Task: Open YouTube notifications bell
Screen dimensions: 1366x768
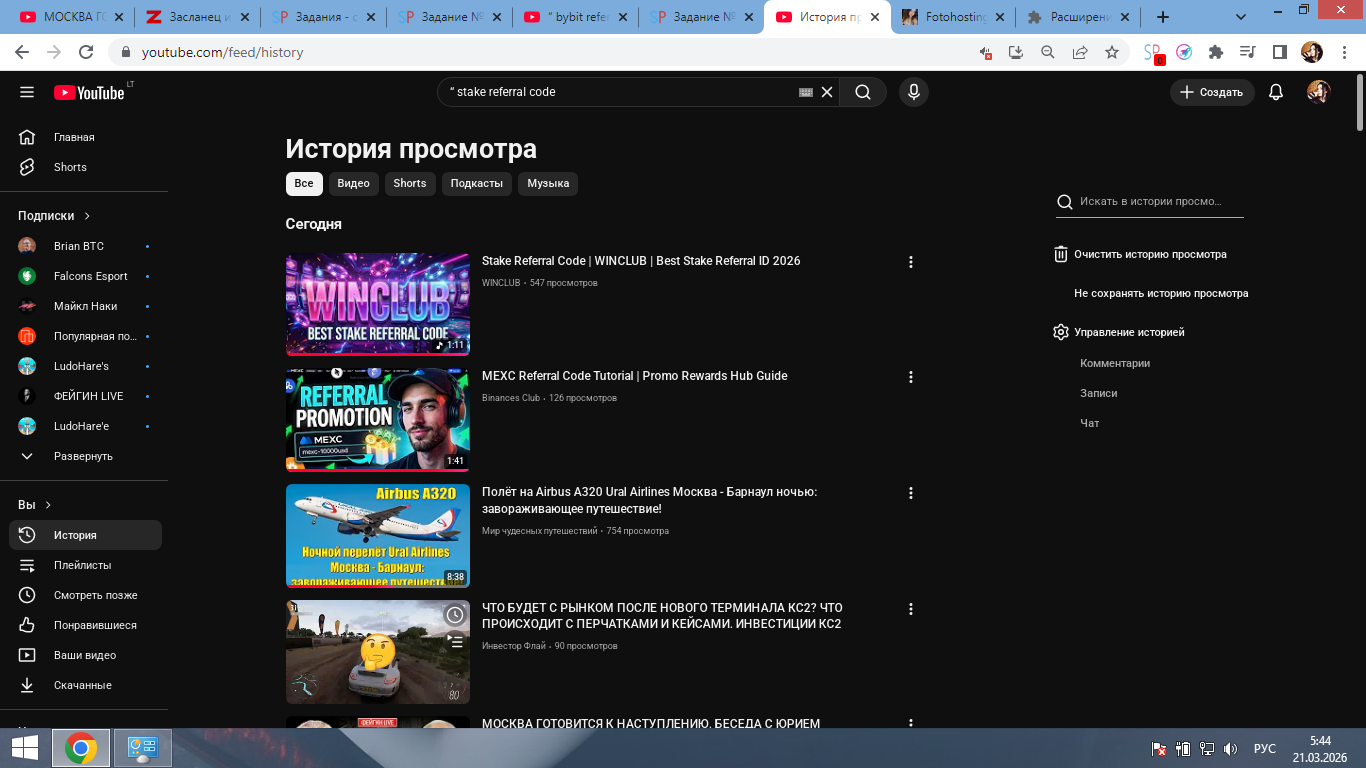Action: (1276, 92)
